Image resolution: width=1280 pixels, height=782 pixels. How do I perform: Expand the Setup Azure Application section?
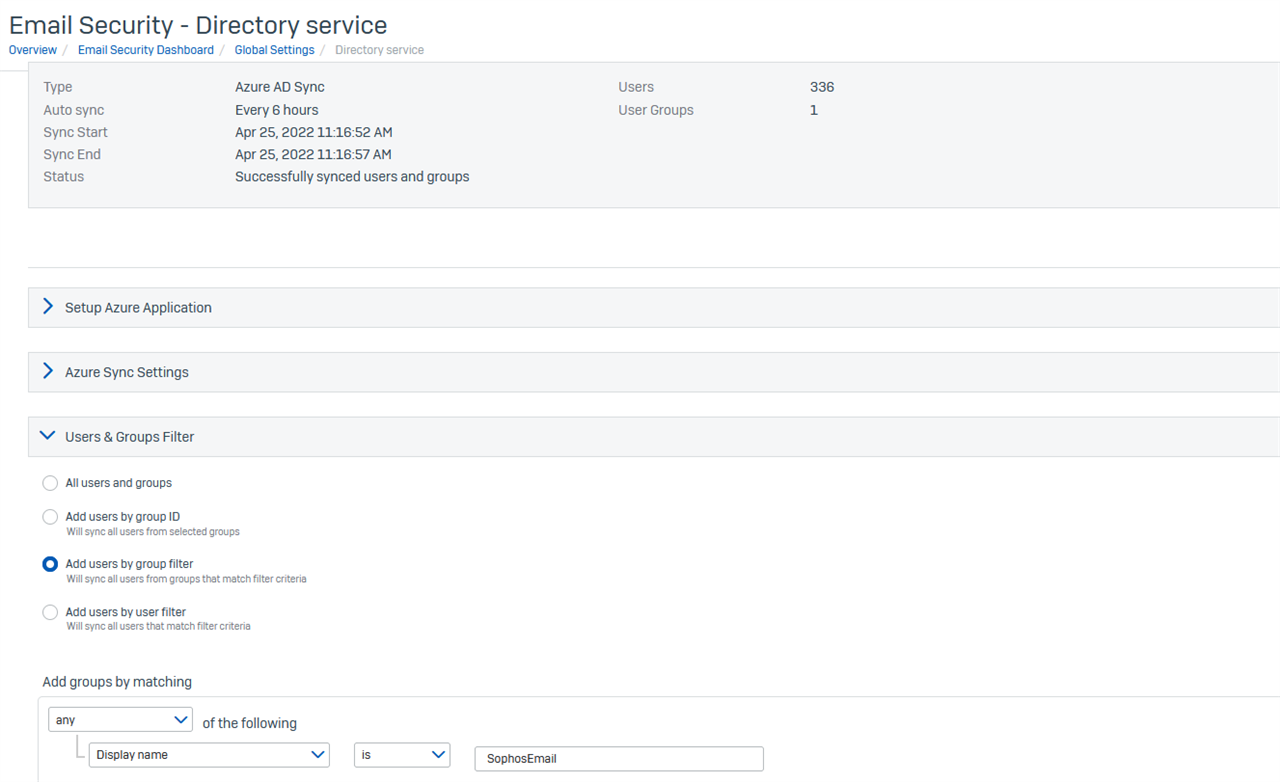point(654,308)
